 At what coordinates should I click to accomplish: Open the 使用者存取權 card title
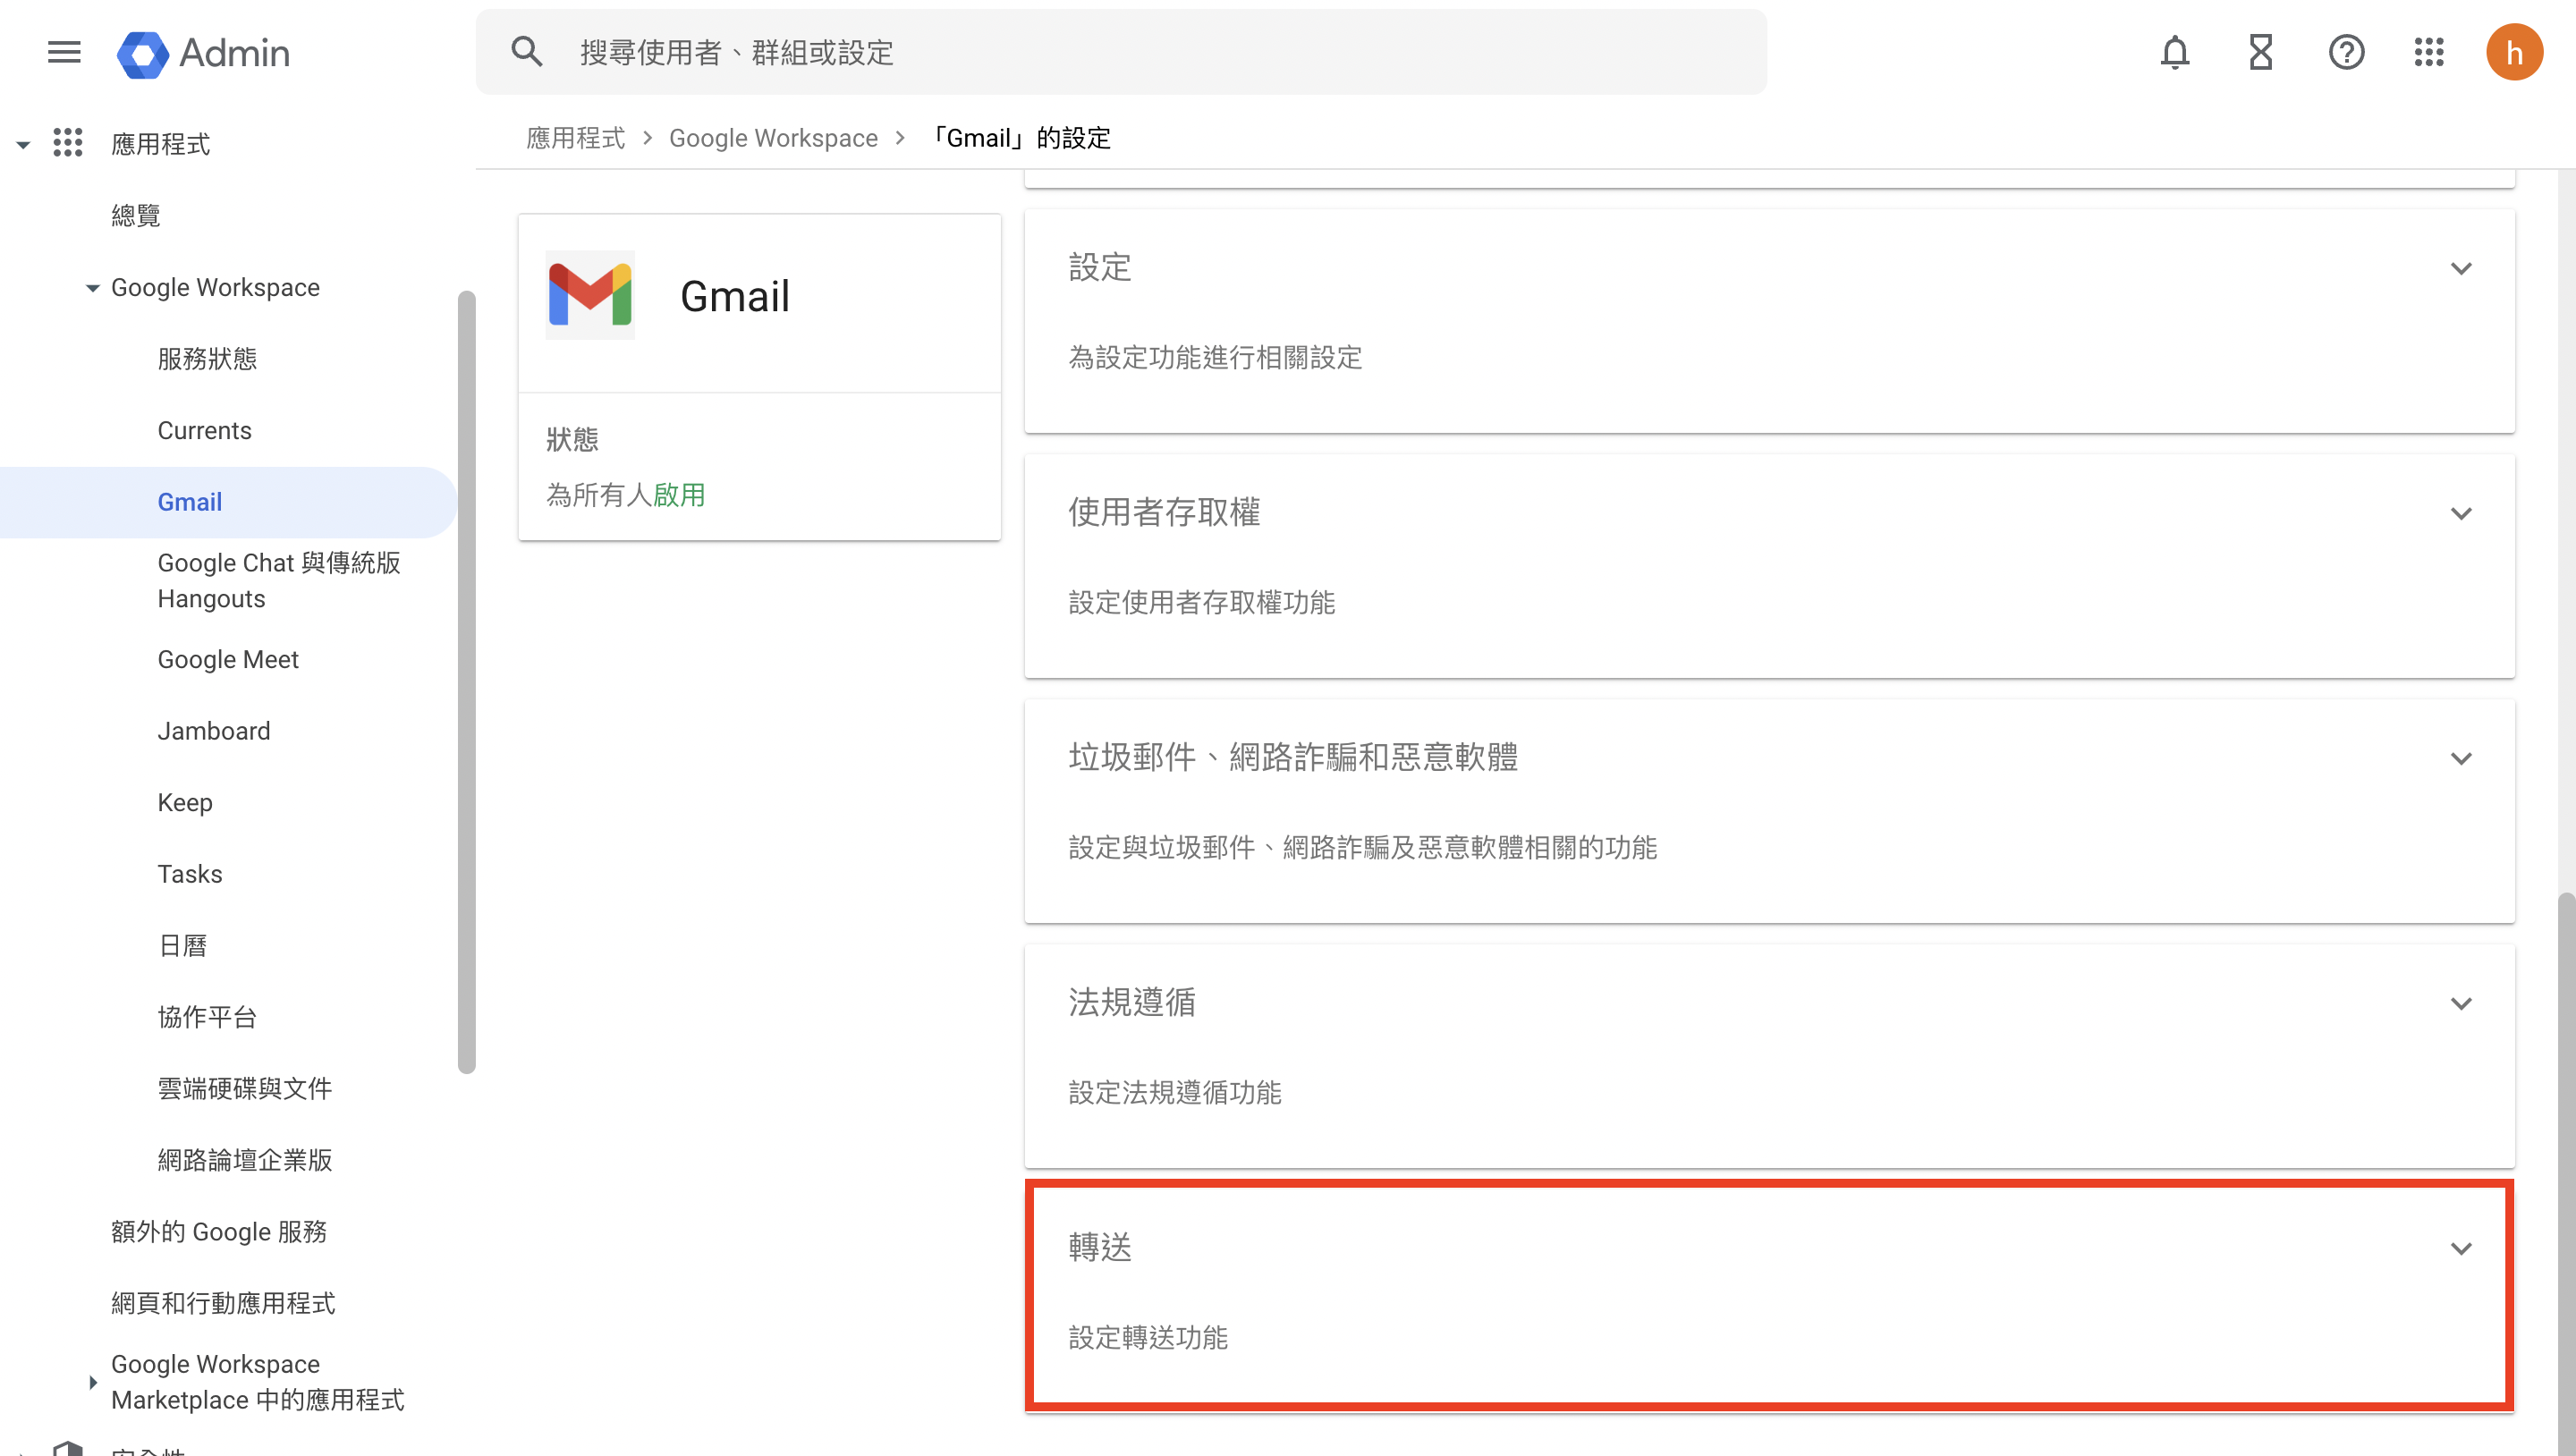pyautogui.click(x=1164, y=512)
